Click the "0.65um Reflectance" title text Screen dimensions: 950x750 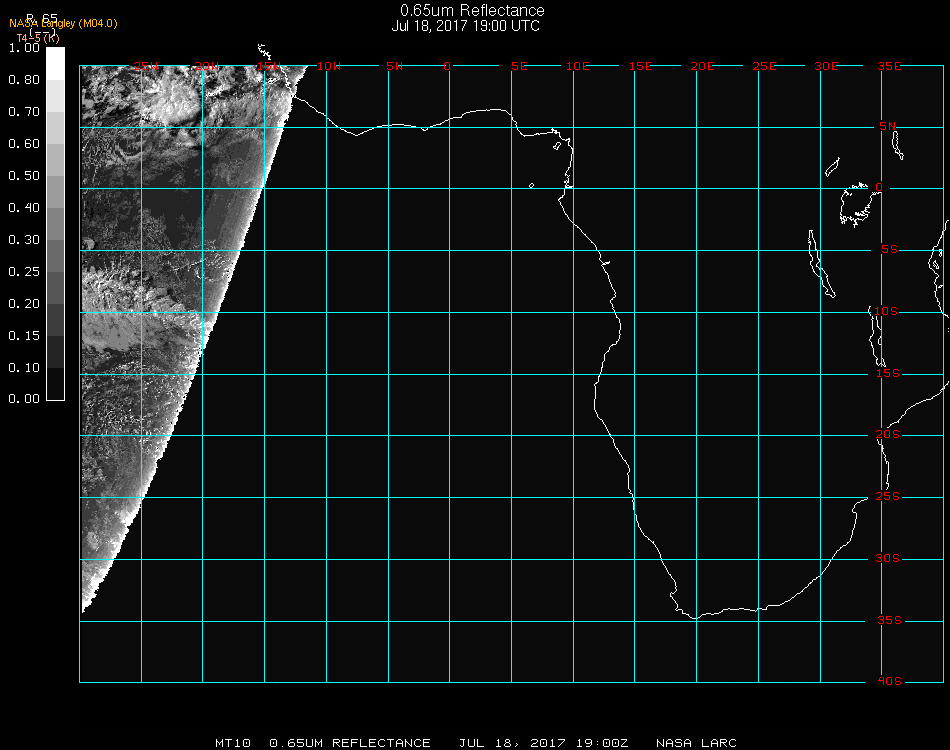point(472,10)
